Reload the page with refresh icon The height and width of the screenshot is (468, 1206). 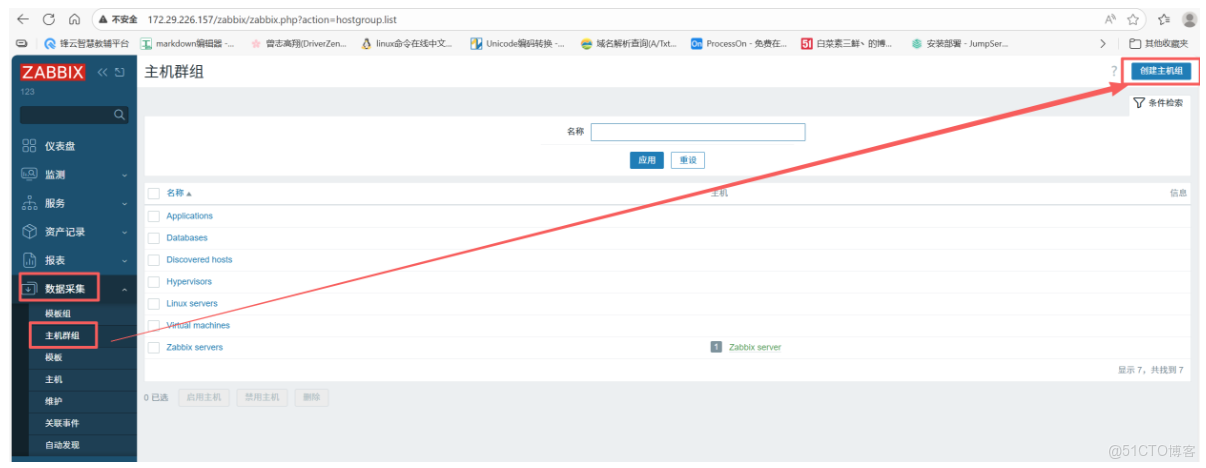[49, 19]
